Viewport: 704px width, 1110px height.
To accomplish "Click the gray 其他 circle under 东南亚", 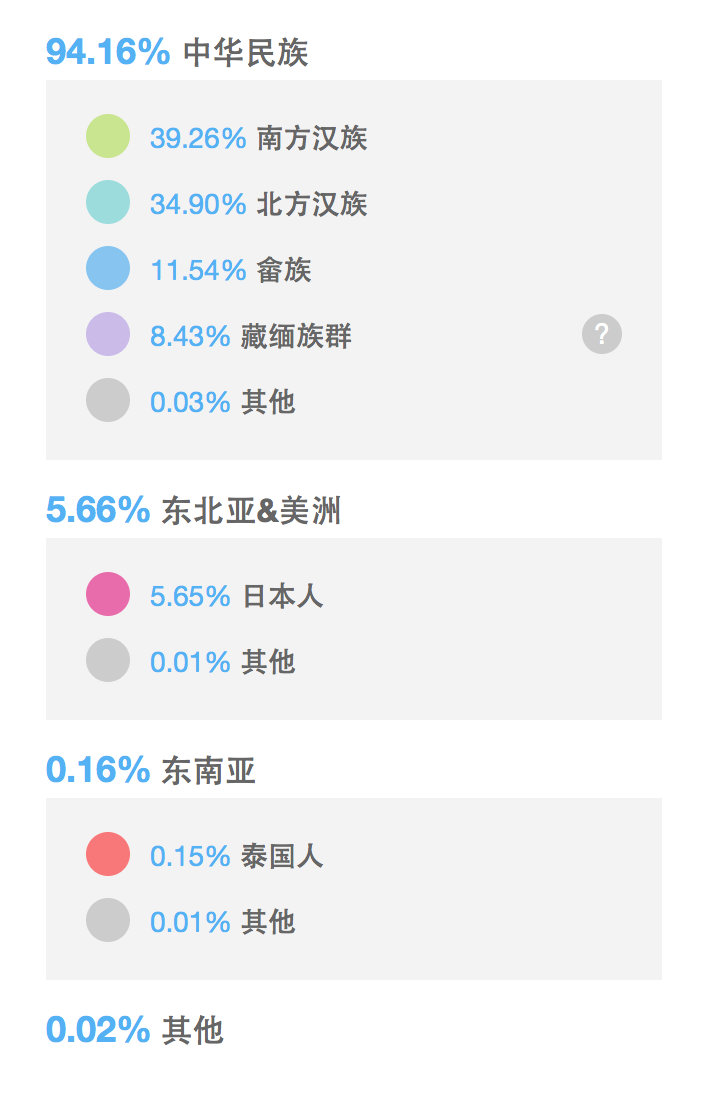I will pos(108,920).
